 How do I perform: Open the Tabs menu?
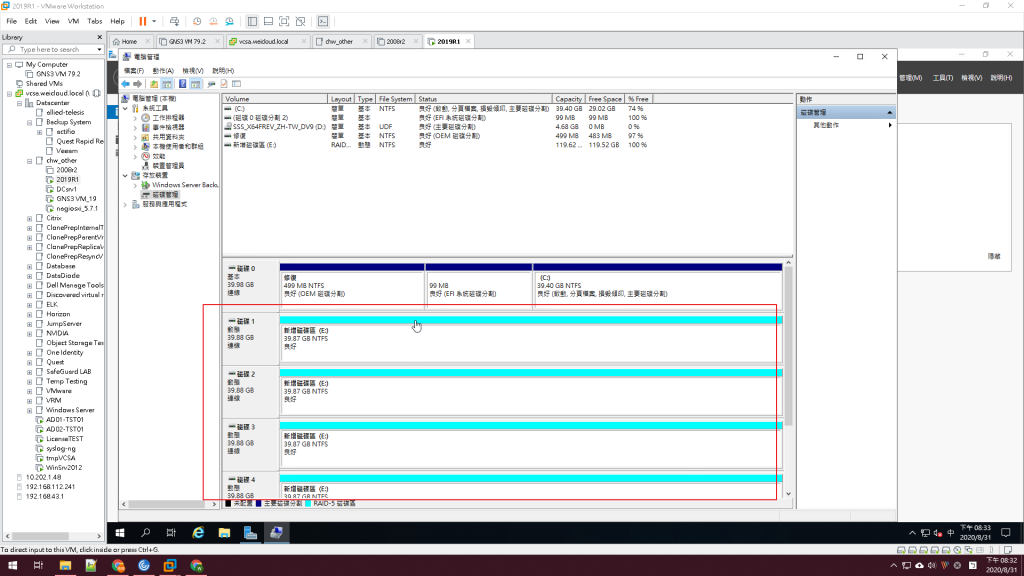[x=95, y=22]
